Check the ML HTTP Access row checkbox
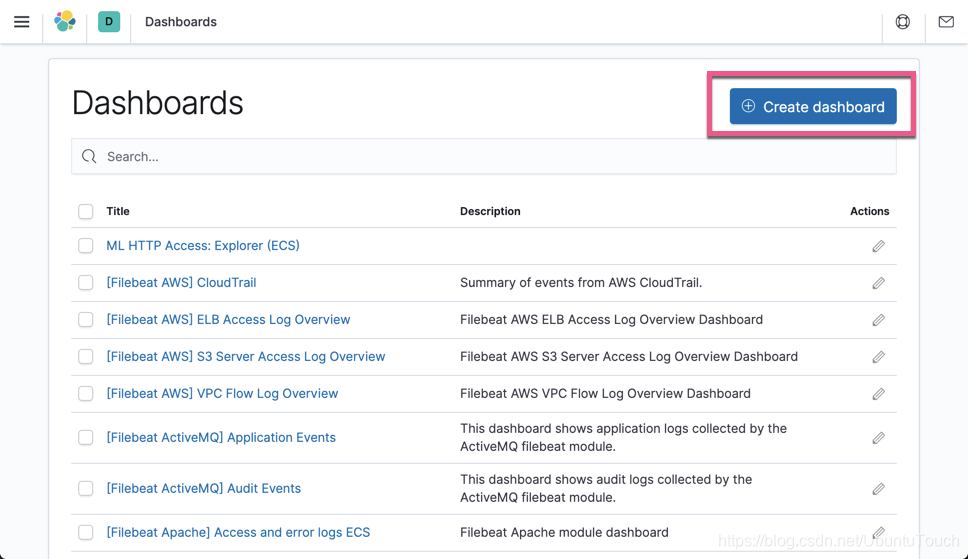Screen dimensions: 968x559 (x=86, y=246)
